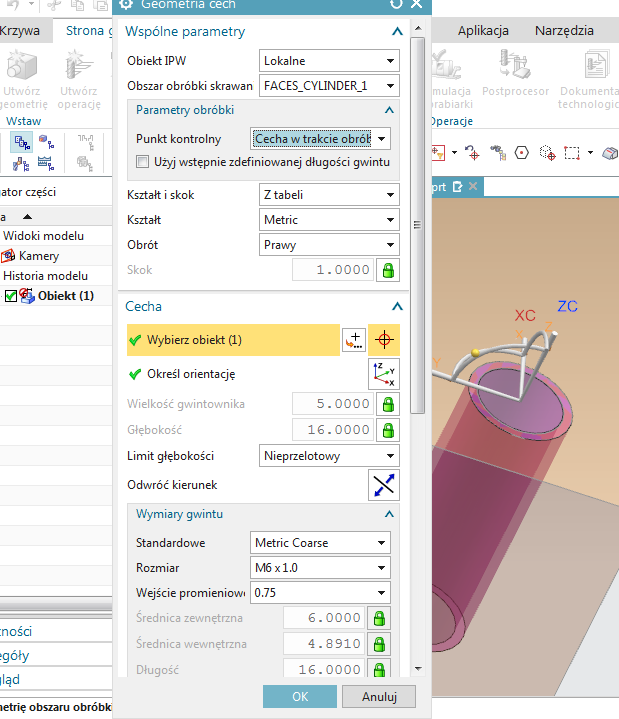Click the Wielkość gwintownika field 5.0000
Viewport: 619px width, 719px height.
(333, 404)
